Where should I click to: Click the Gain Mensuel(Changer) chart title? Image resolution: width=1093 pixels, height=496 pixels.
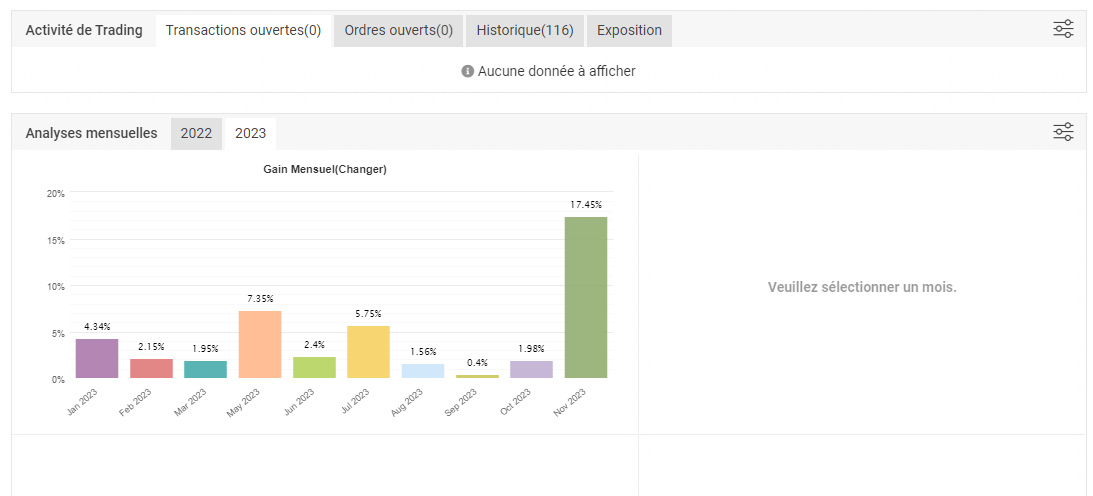point(325,169)
